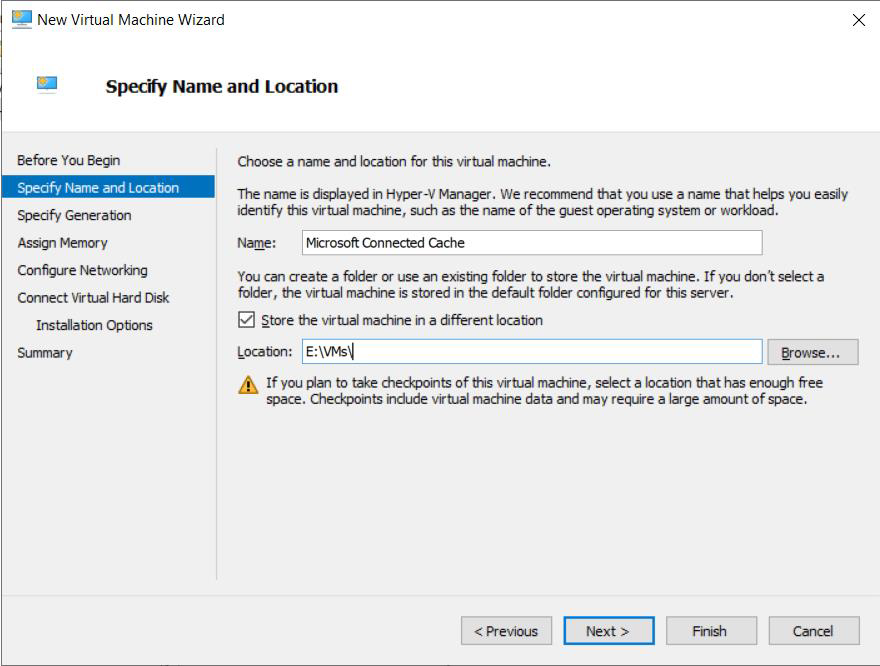The width and height of the screenshot is (880, 666).
Task: Close the New Virtual Machine Wizard
Action: click(858, 20)
